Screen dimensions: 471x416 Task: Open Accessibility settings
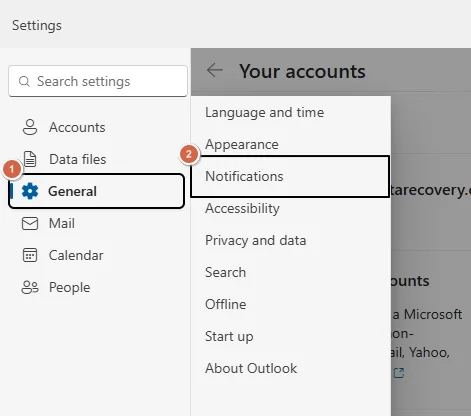[x=291, y=208]
